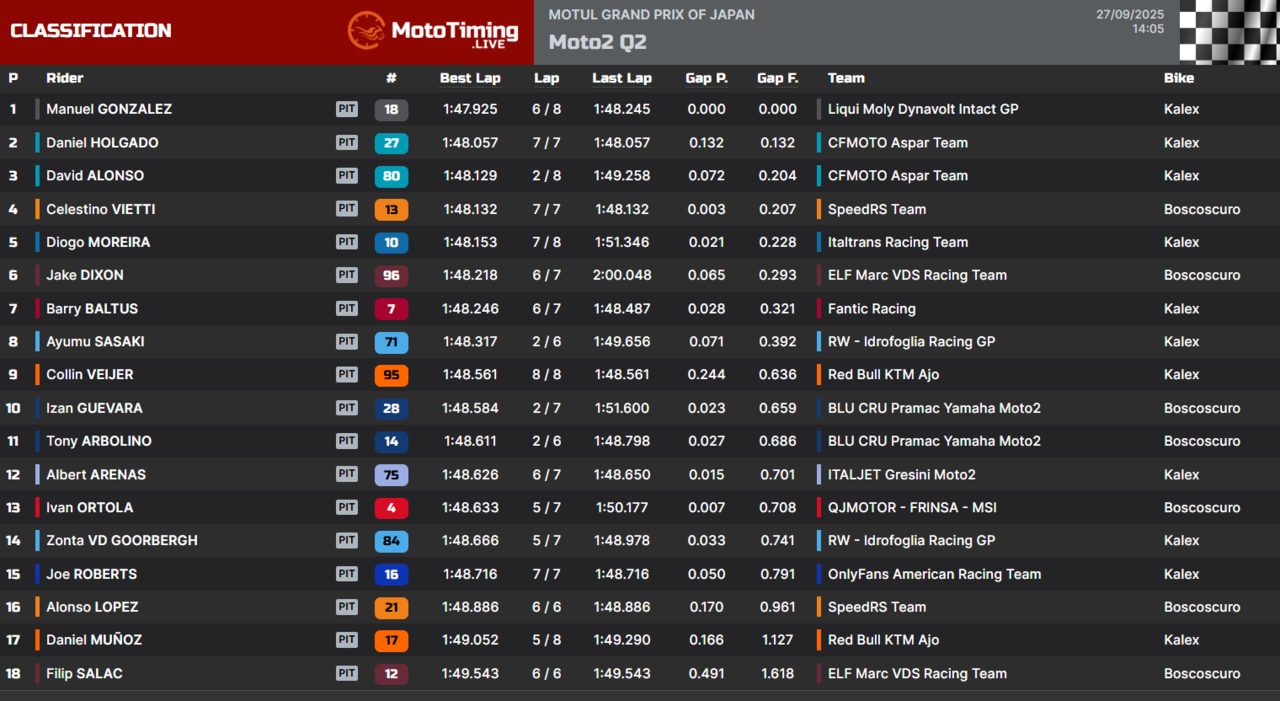The image size is (1280, 701).
Task: Click the CLASSIFICATION title
Action: coord(91,30)
